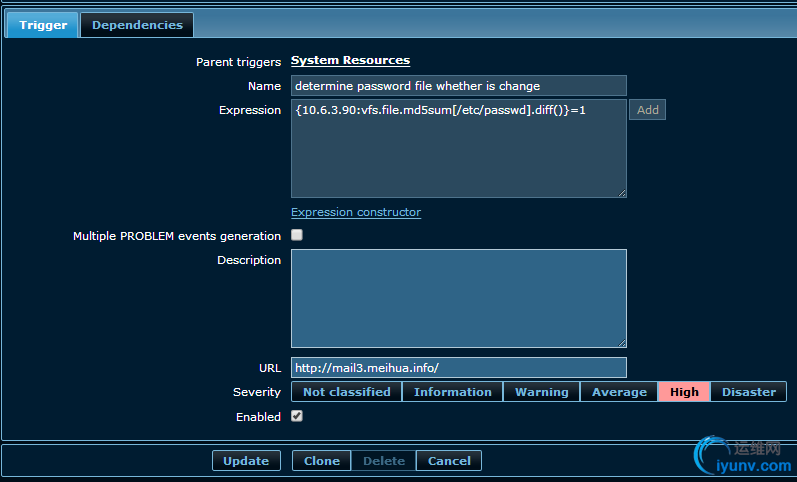Select the Trigger tab

click(43, 25)
